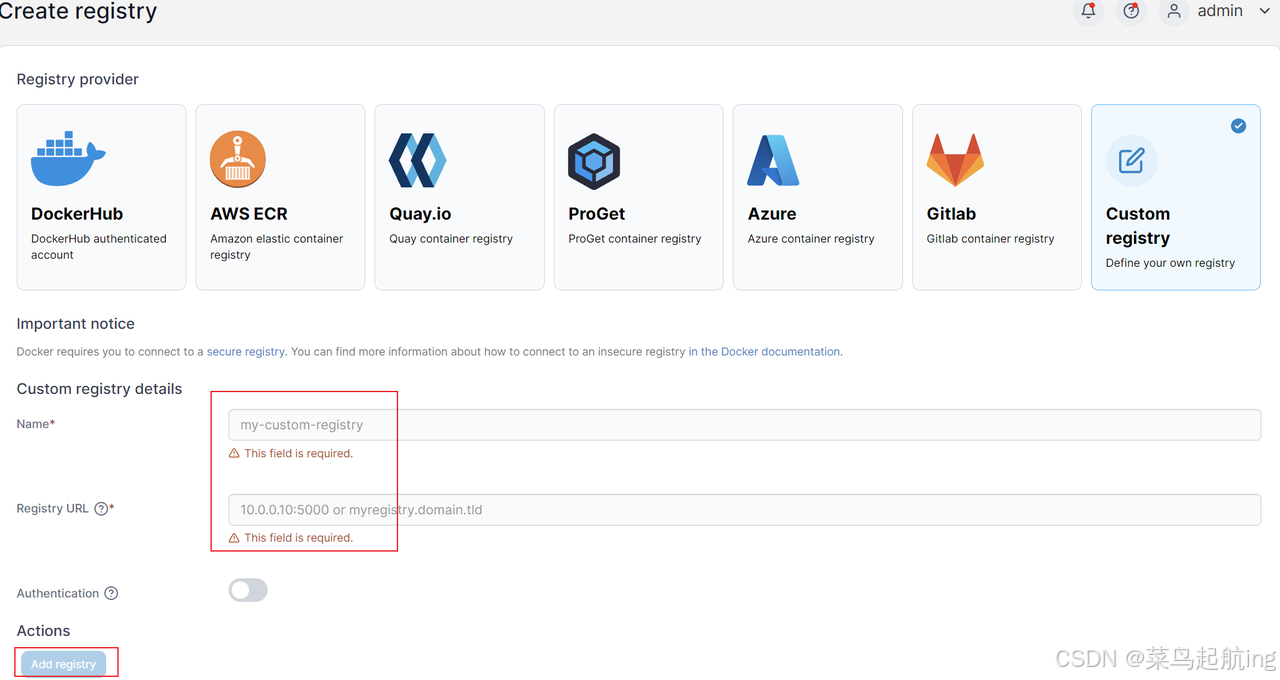Viewport: 1280px width, 680px height.
Task: Click the 'Important notice' heading
Action: 76,324
